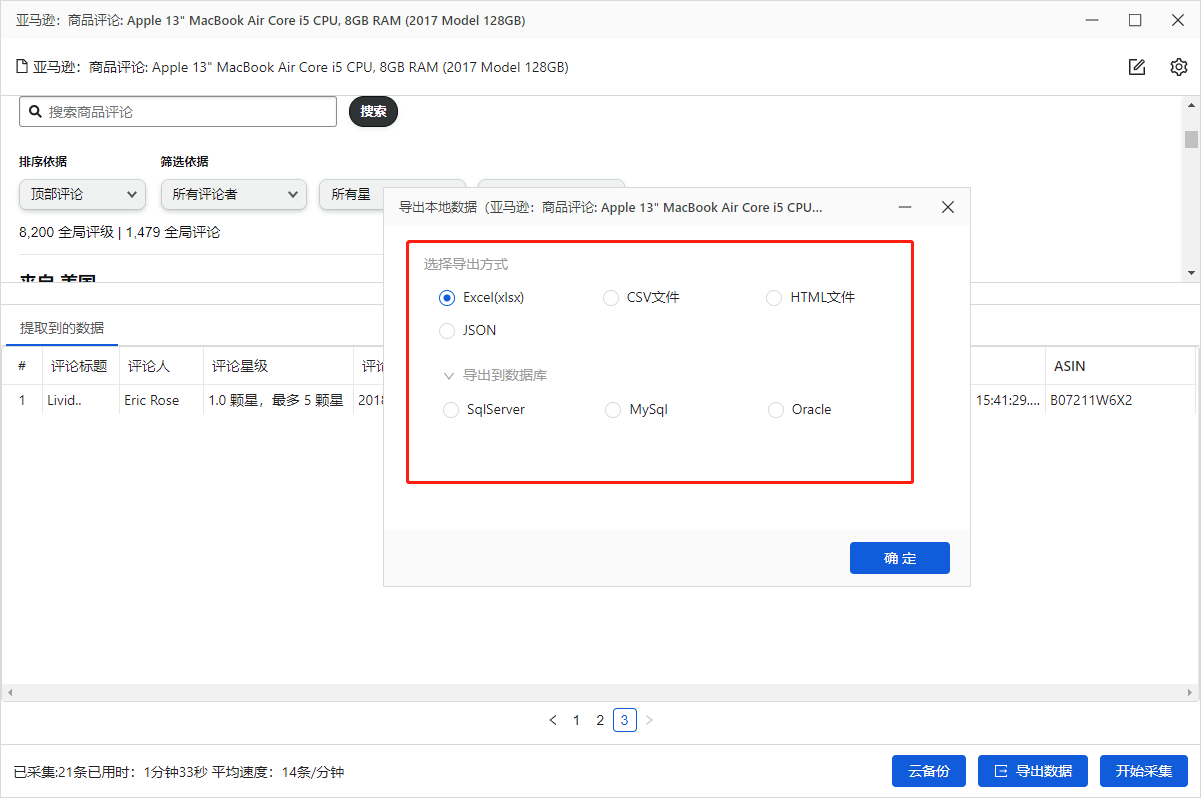Image resolution: width=1201 pixels, height=798 pixels.
Task: Click the 搜索 button
Action: pyautogui.click(x=373, y=111)
